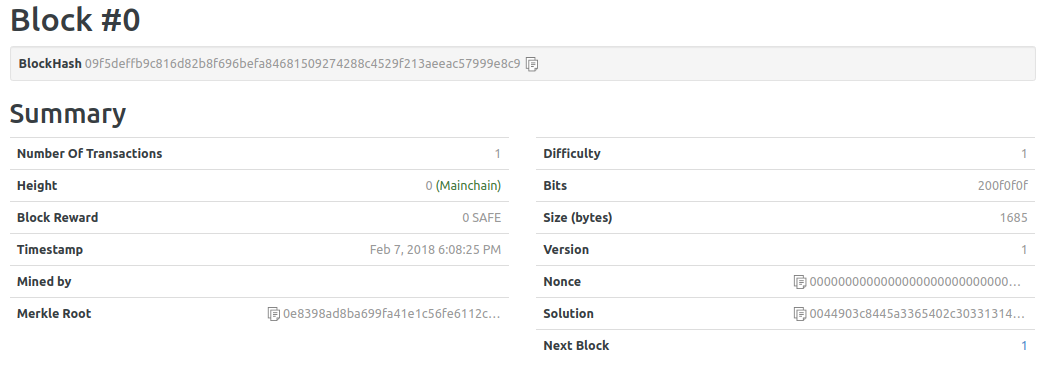Click the Size value 1685
Viewport: 1046px width, 375px height.
(1013, 218)
